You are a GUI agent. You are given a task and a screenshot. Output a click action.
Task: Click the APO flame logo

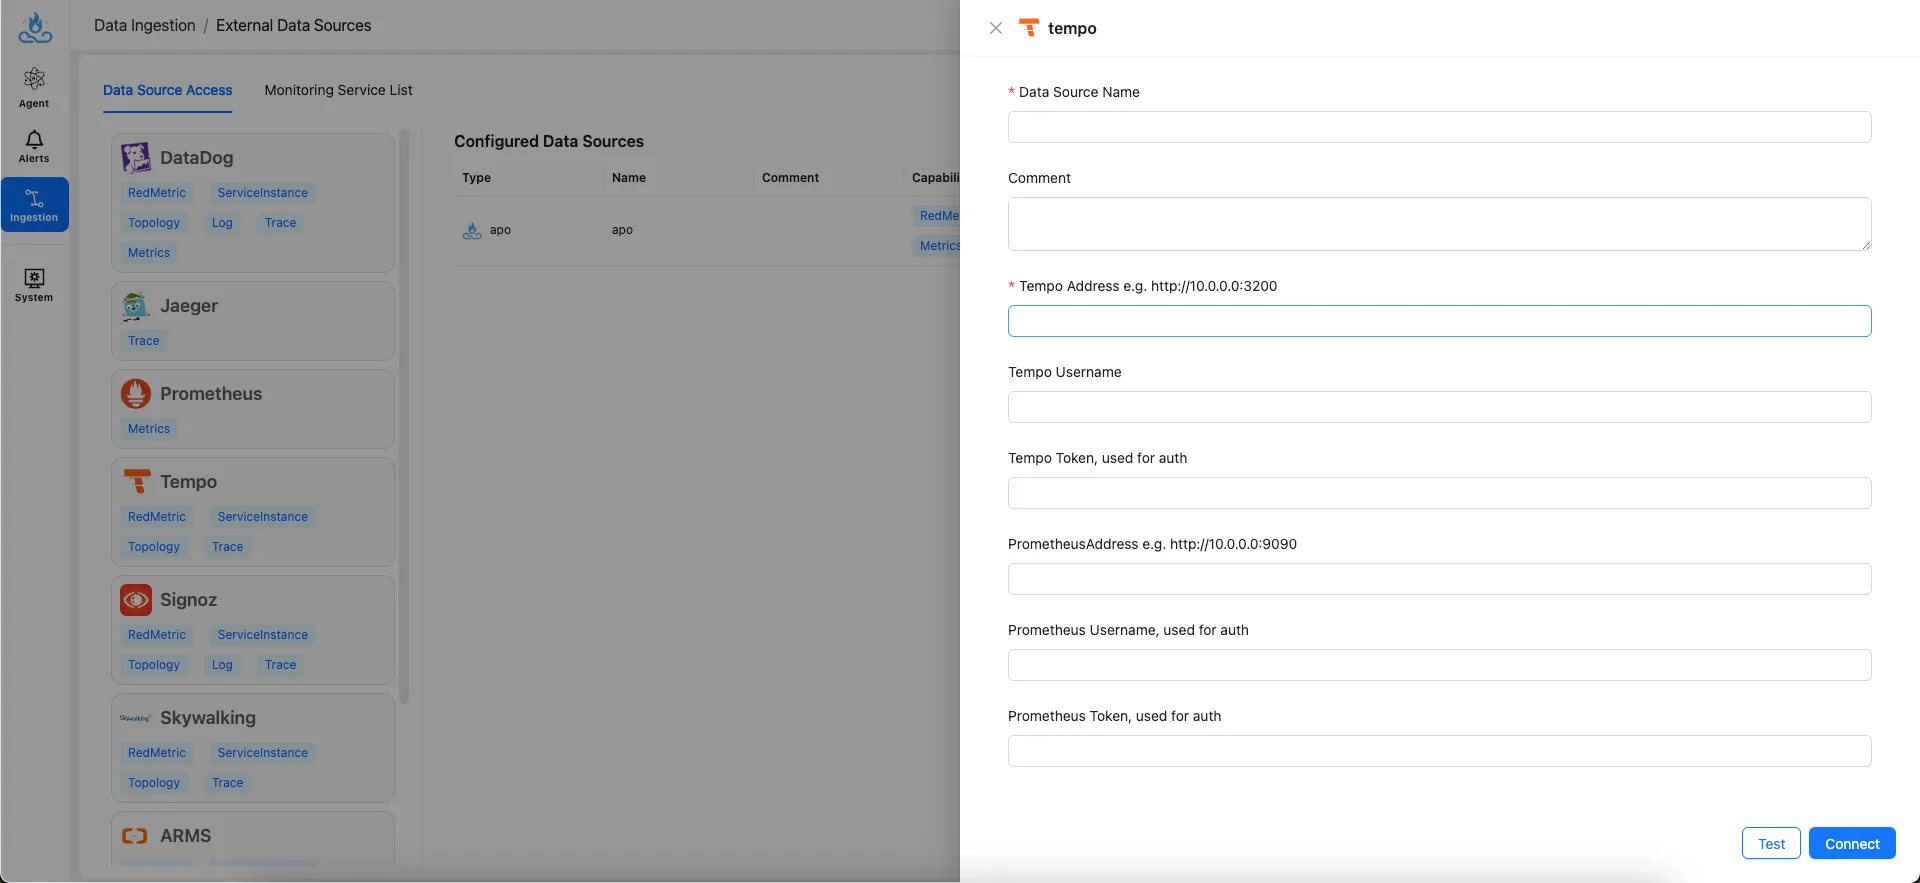35,28
